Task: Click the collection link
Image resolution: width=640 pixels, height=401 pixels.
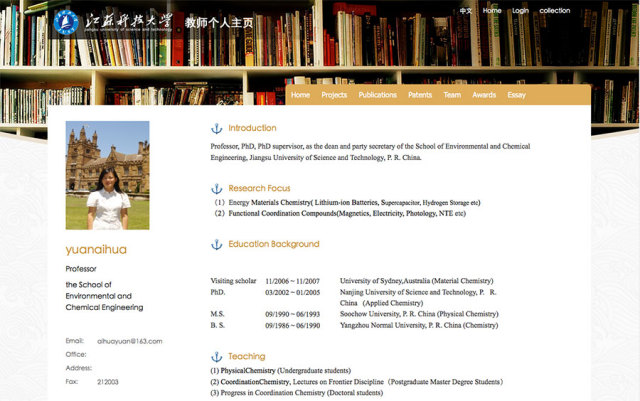Action: (555, 11)
